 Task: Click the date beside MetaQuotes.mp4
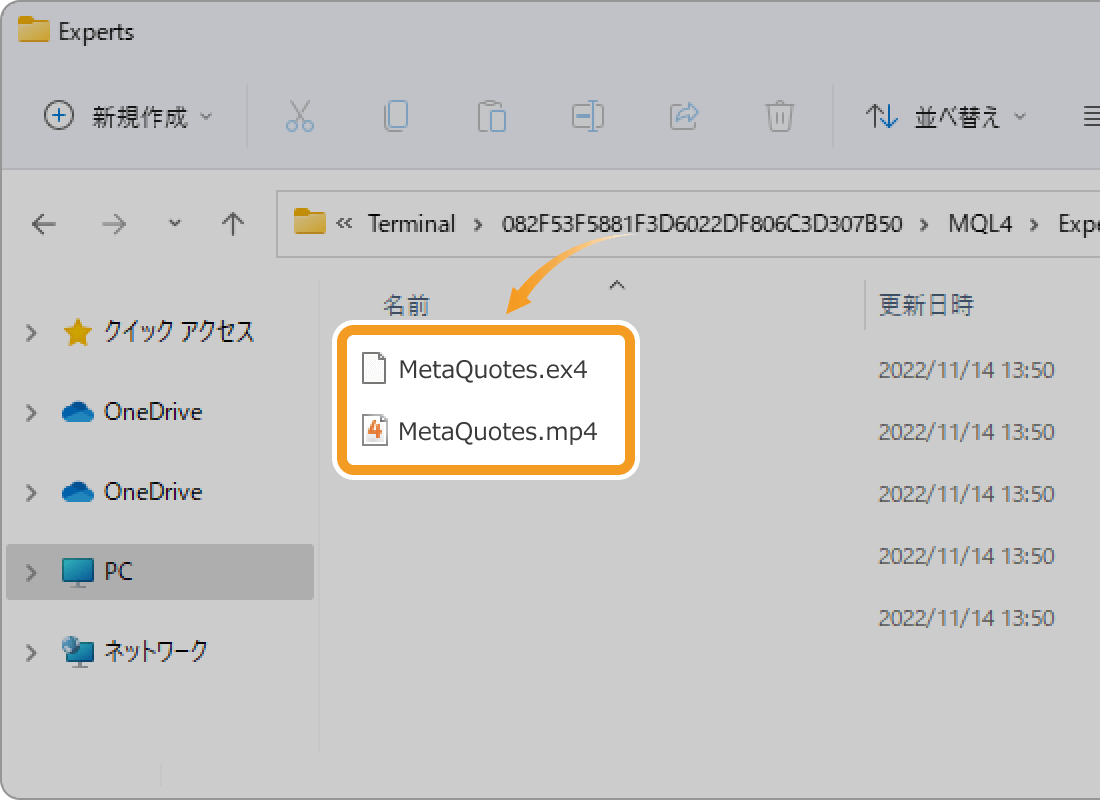pyautogui.click(x=967, y=432)
